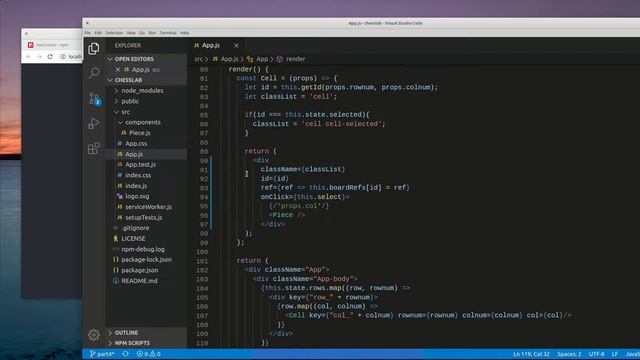Open the Run and Debug view icon
The height and width of the screenshot is (360, 640).
coord(94,123)
